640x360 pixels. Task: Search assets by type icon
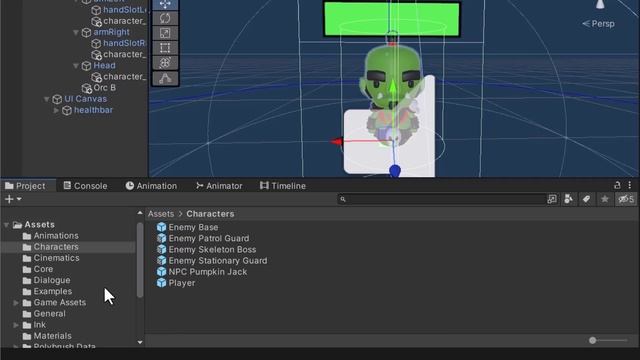pyautogui.click(x=569, y=199)
